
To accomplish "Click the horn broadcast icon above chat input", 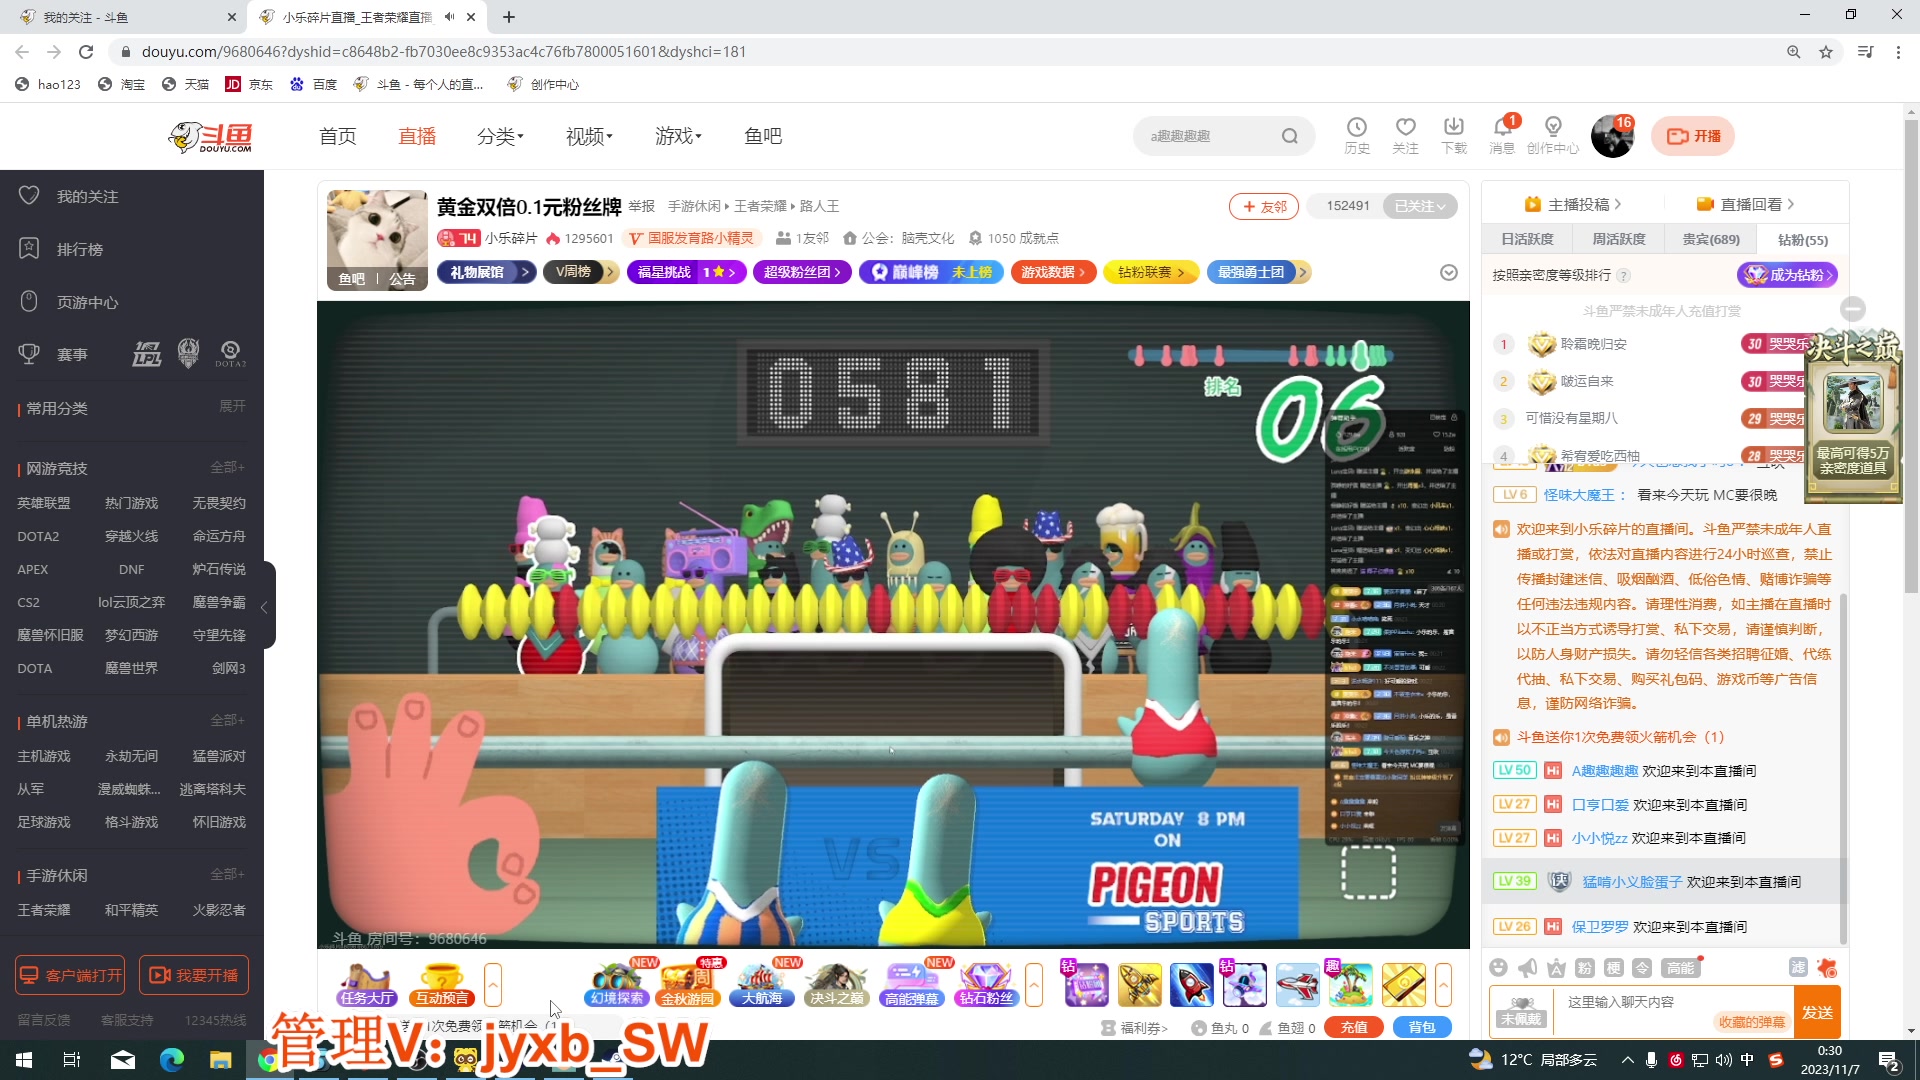I will (x=1527, y=967).
